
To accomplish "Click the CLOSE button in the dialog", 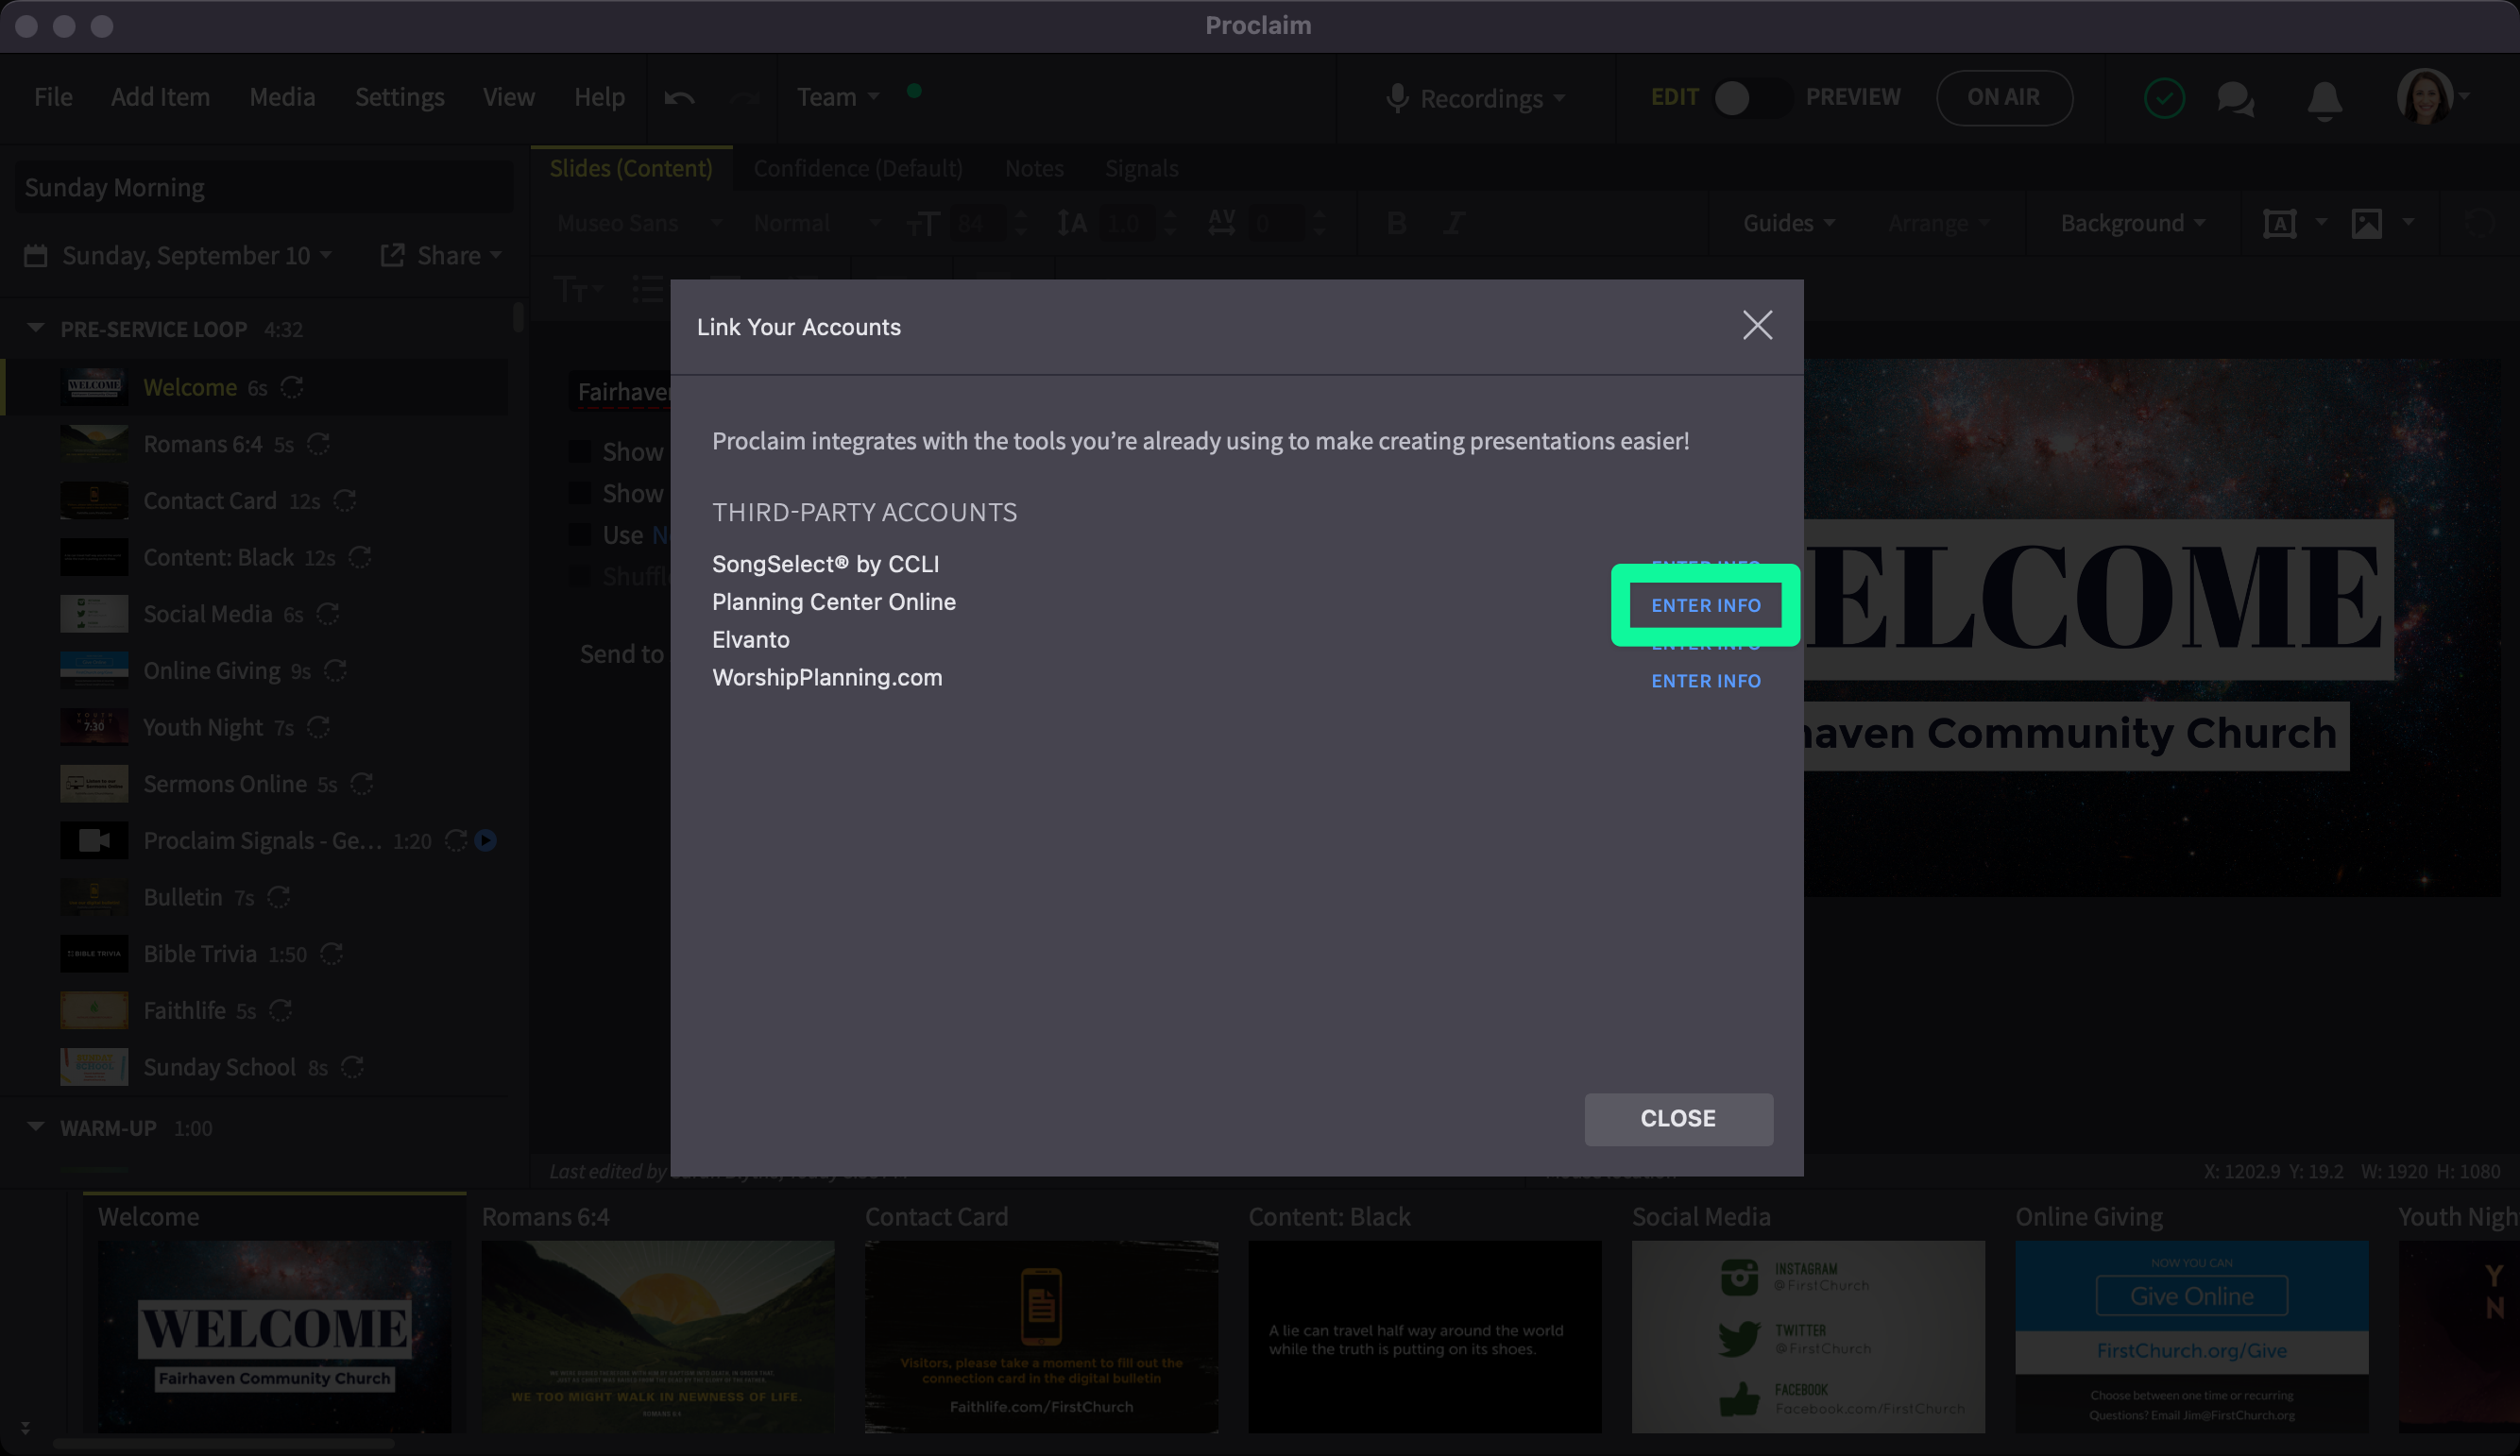I will 1678,1118.
